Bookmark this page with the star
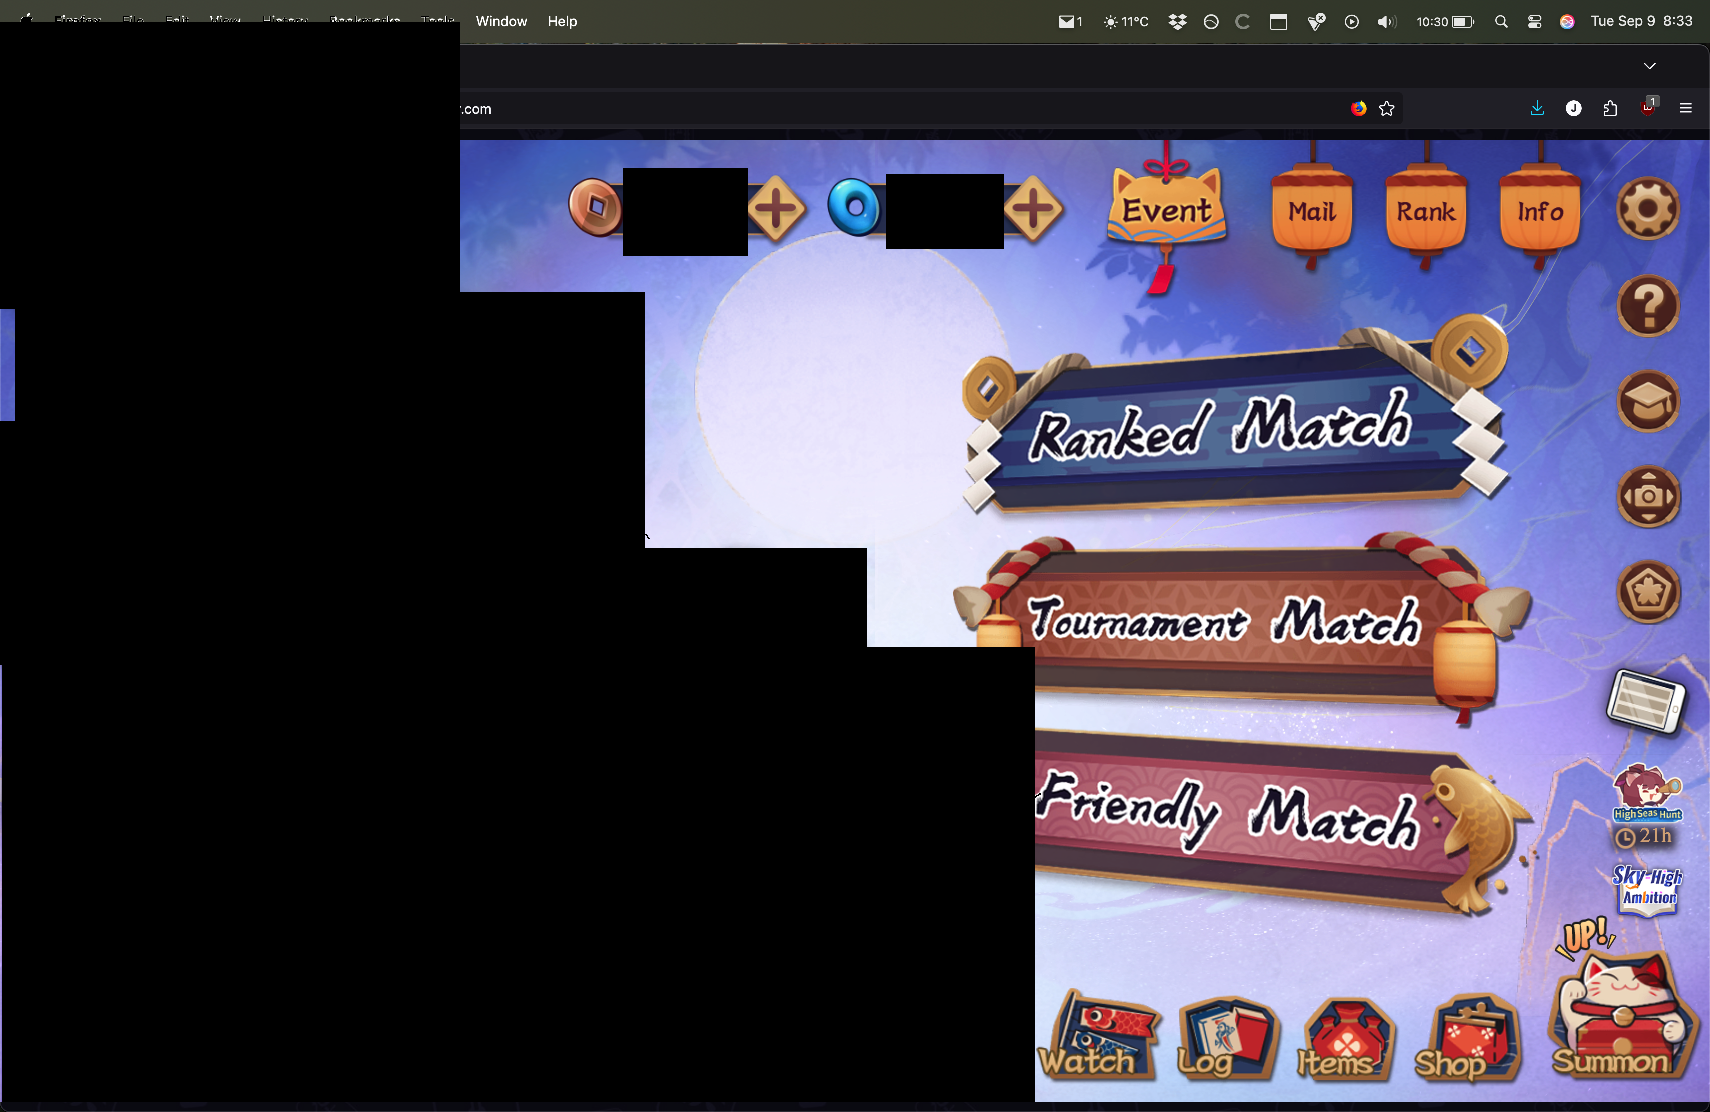 click(x=1387, y=109)
